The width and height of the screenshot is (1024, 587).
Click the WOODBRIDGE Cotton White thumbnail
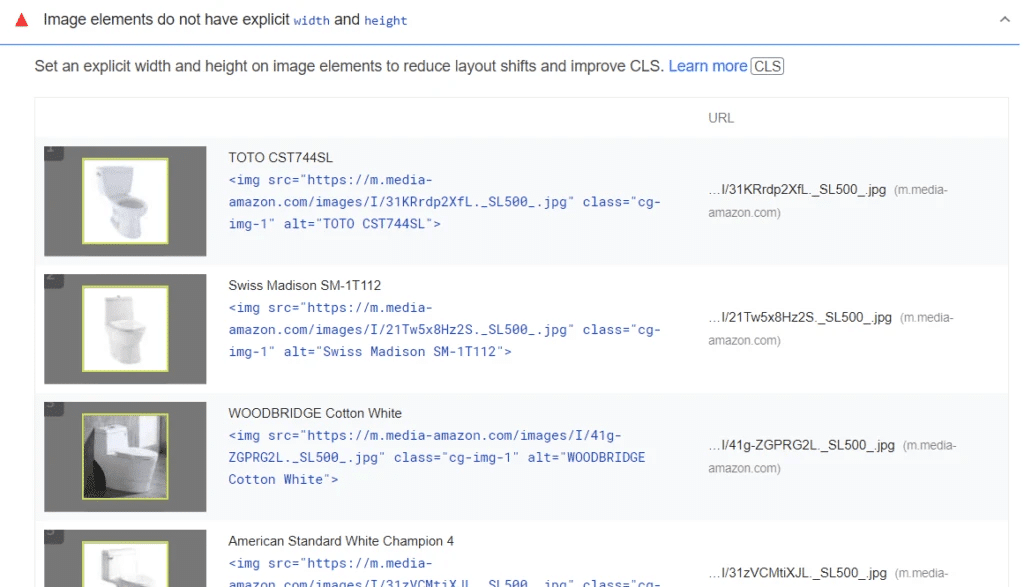[x=125, y=457]
